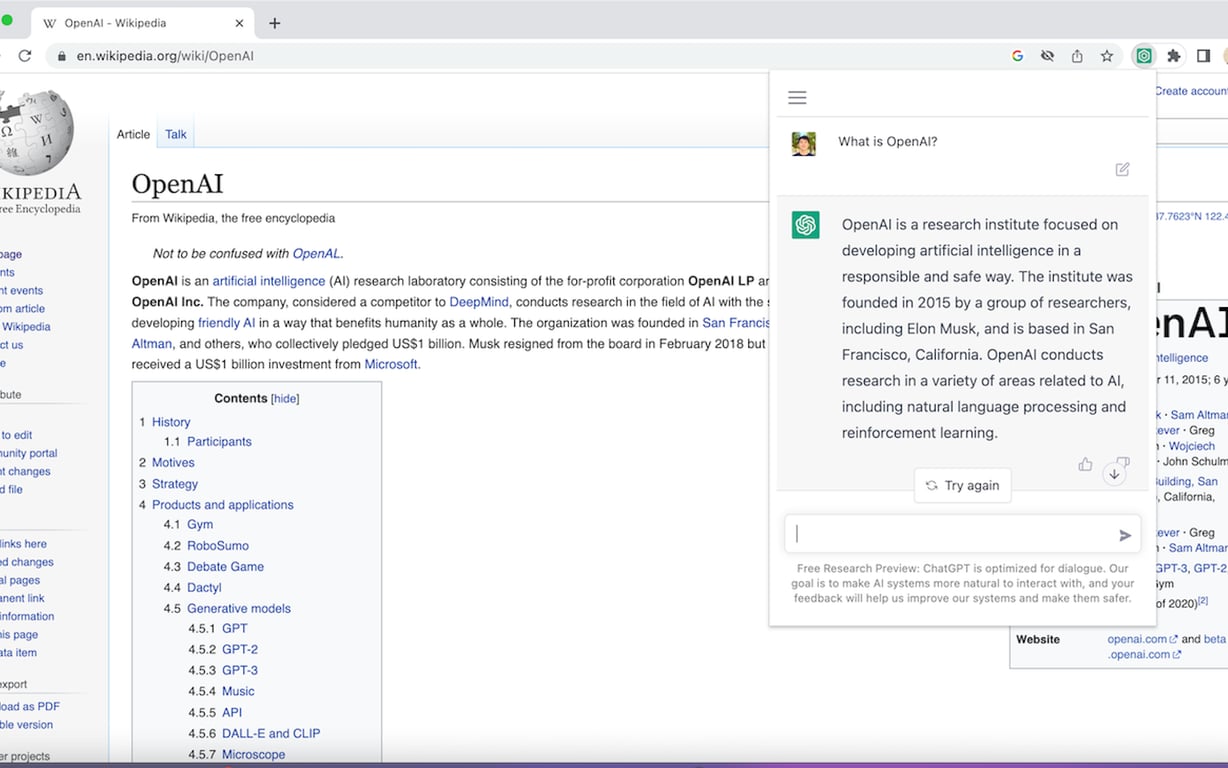Open the Microsoft link in the article
The height and width of the screenshot is (768, 1228).
391,364
